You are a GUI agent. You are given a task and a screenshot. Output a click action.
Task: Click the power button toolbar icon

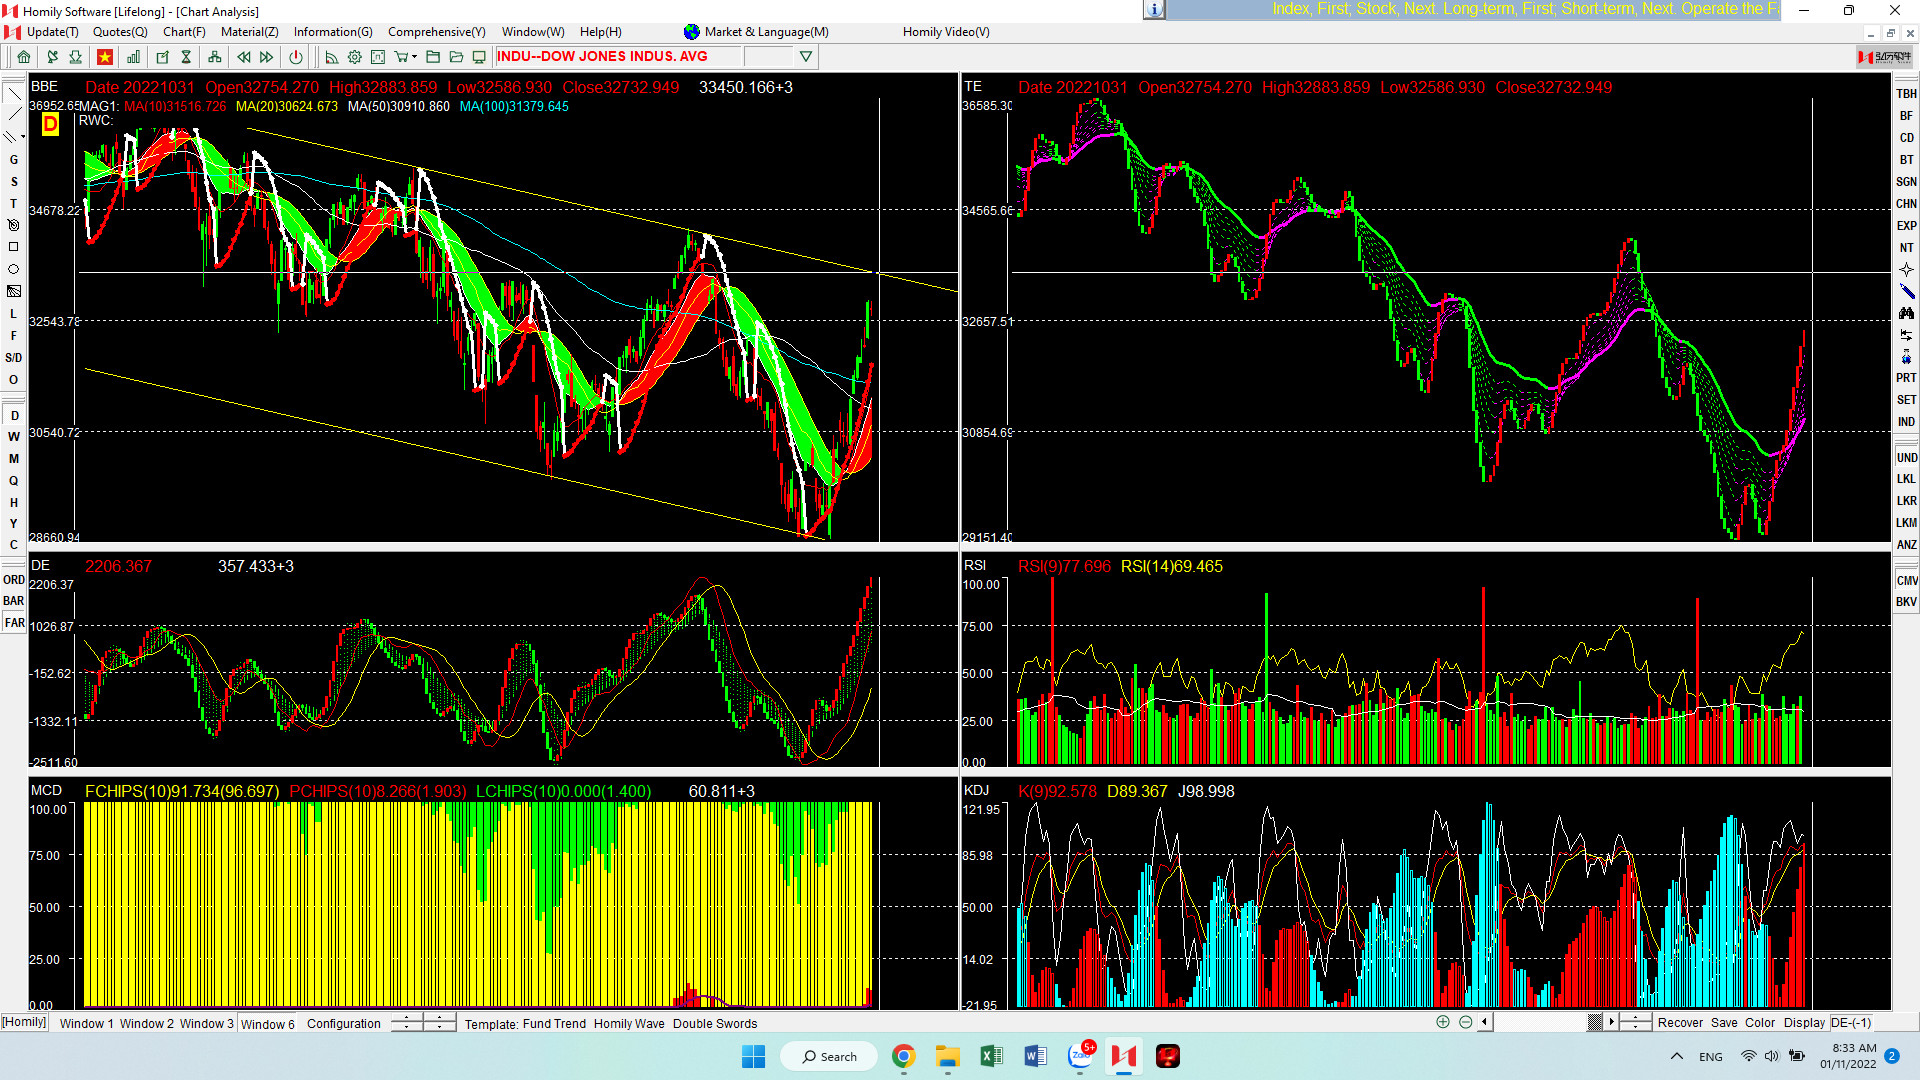295,57
